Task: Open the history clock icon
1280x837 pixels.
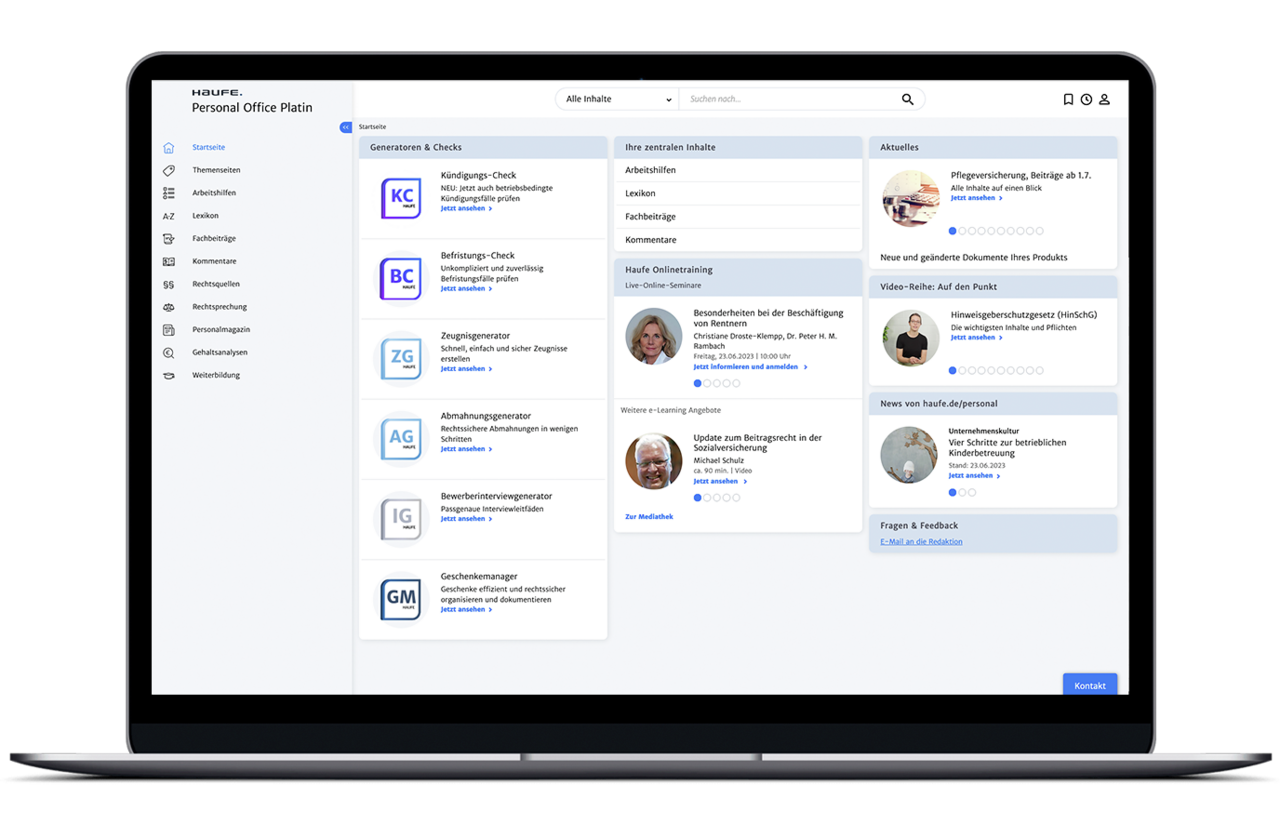Action: [1086, 100]
